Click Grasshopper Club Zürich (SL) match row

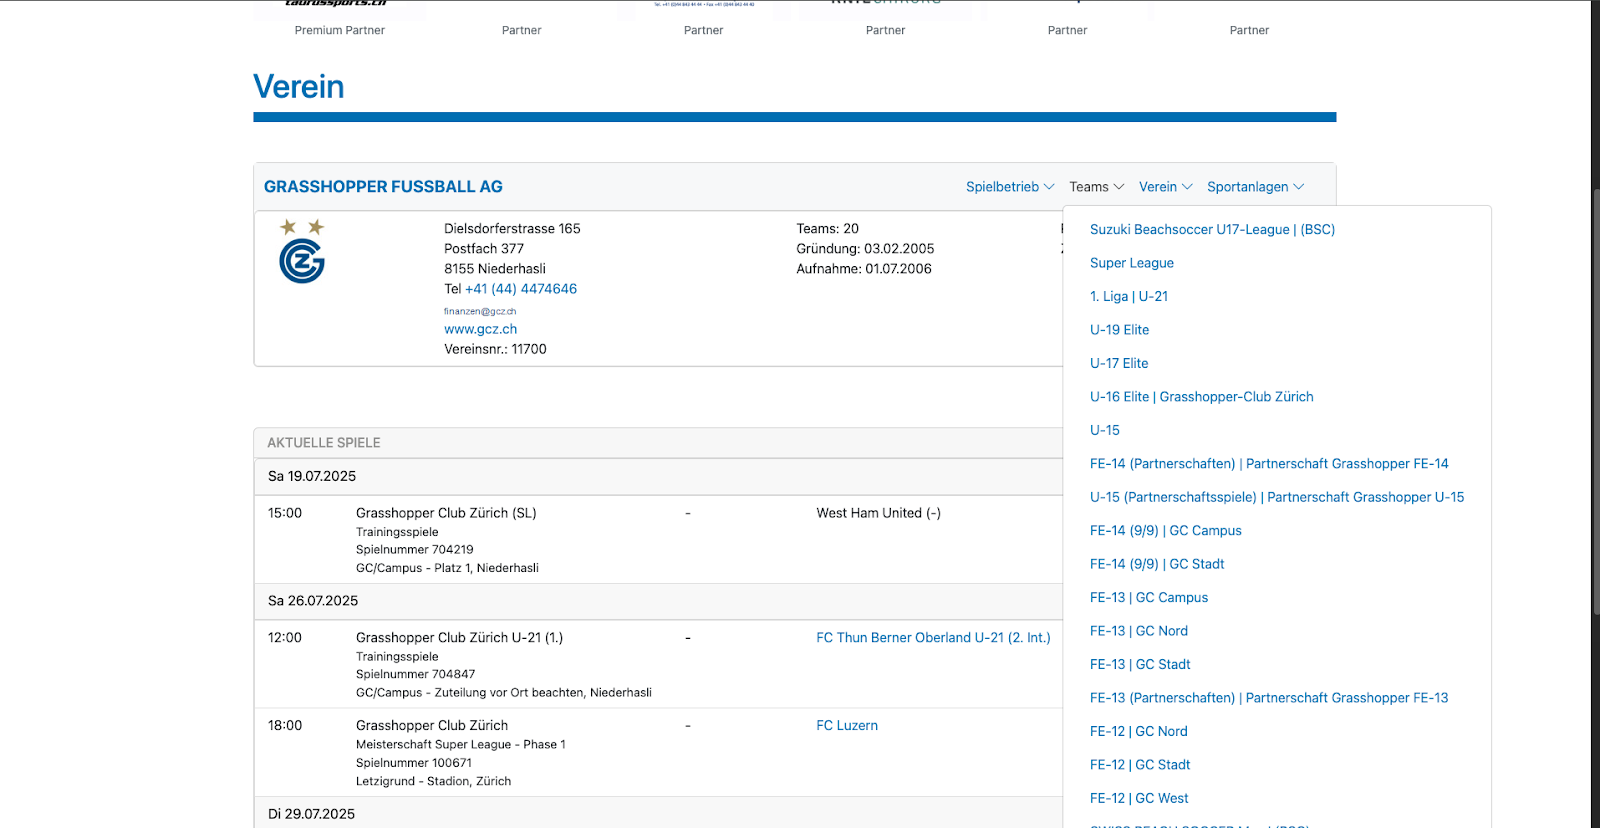pyautogui.click(x=446, y=513)
